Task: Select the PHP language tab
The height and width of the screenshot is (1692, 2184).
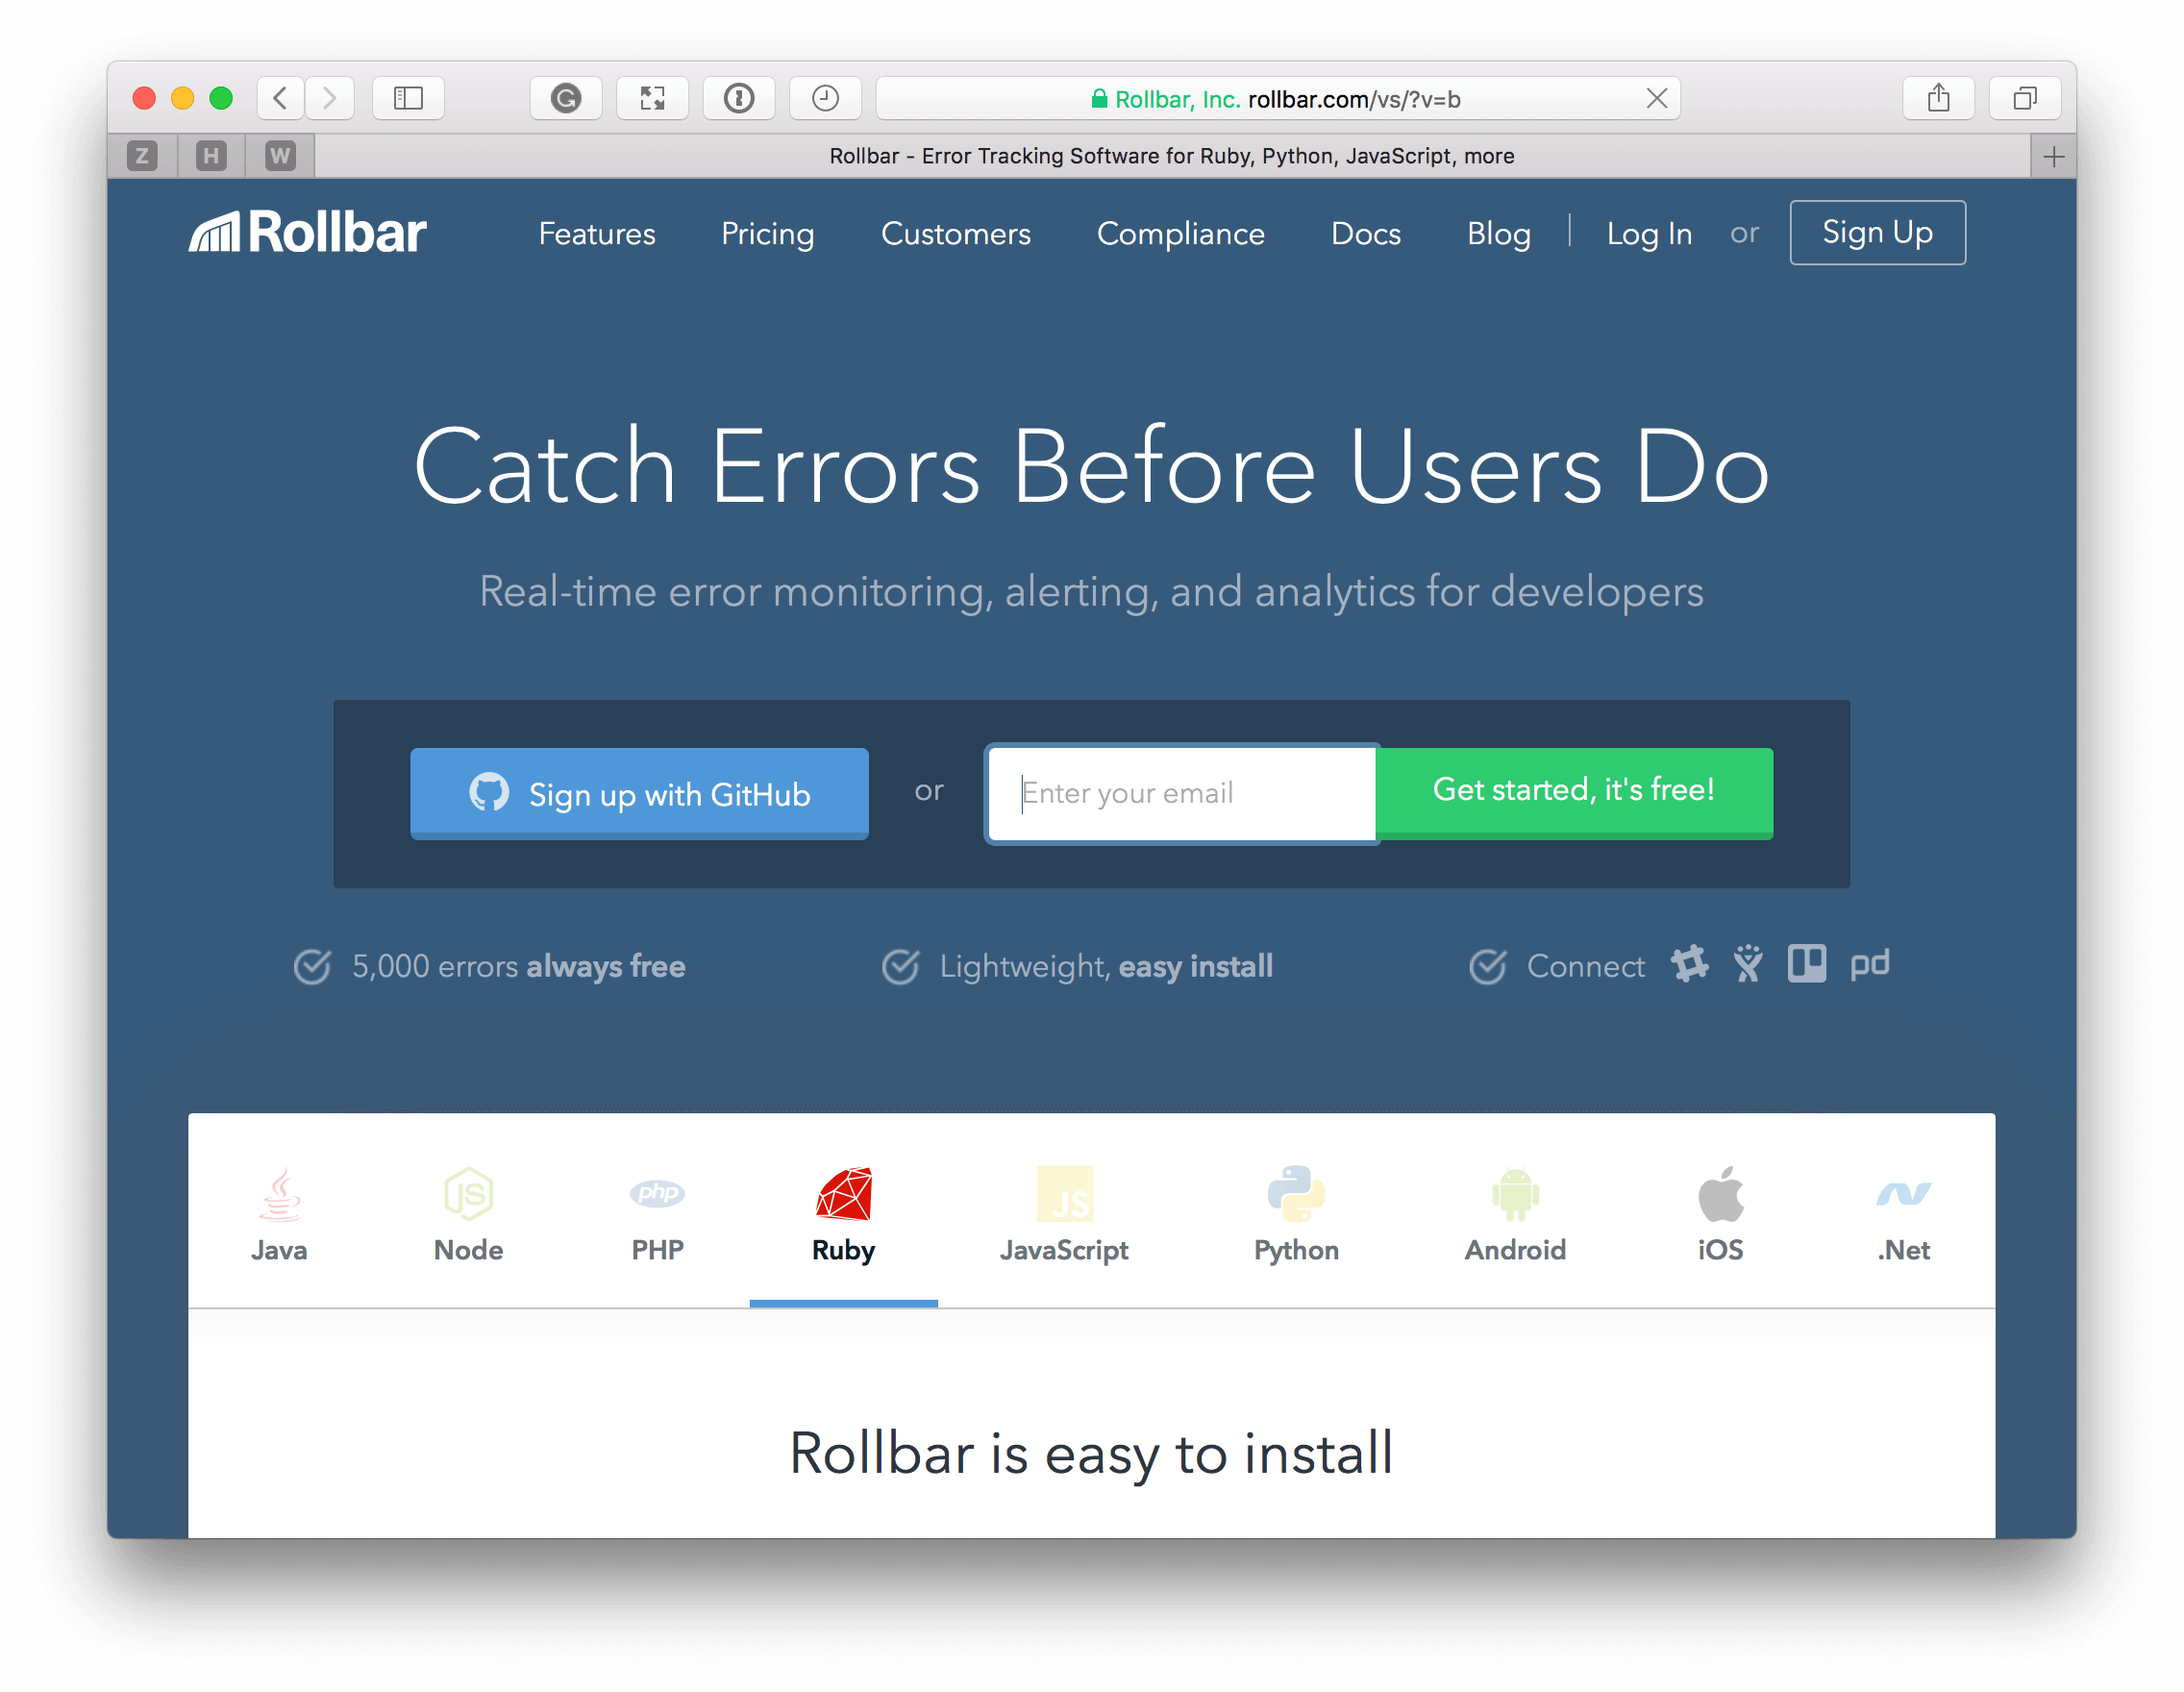Action: point(657,1214)
